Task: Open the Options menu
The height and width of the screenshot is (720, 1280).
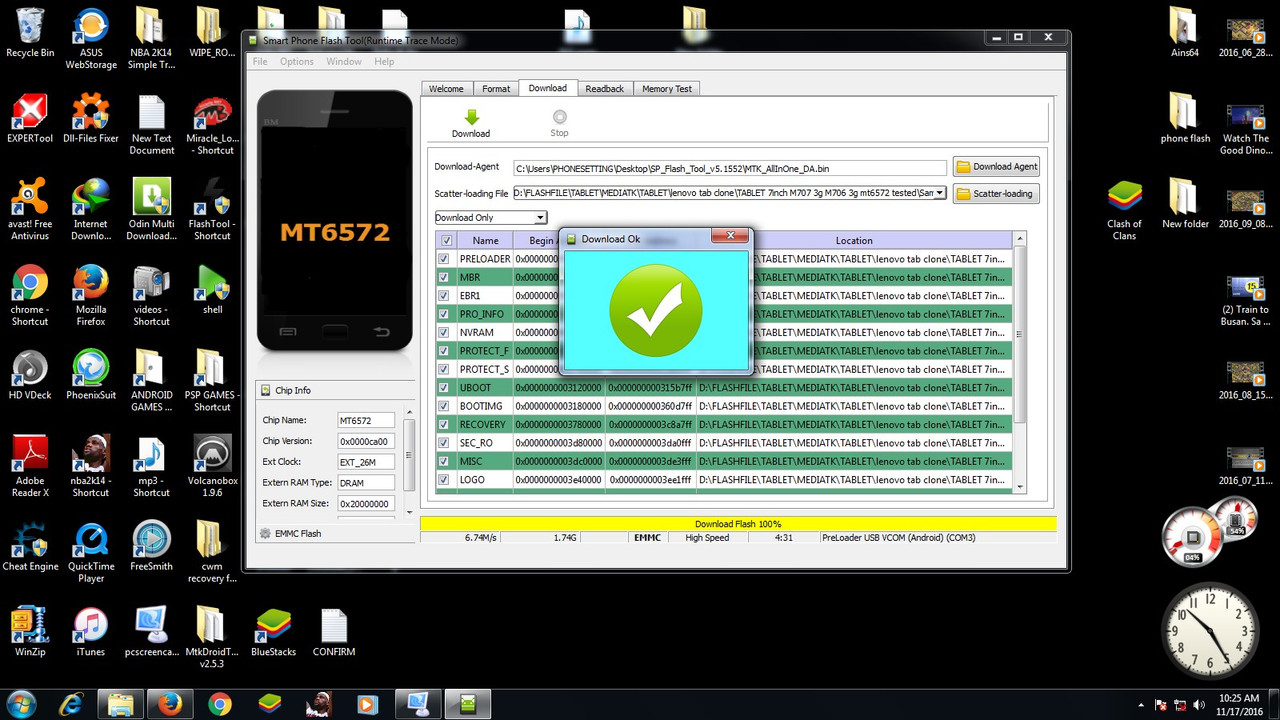Action: [x=297, y=62]
